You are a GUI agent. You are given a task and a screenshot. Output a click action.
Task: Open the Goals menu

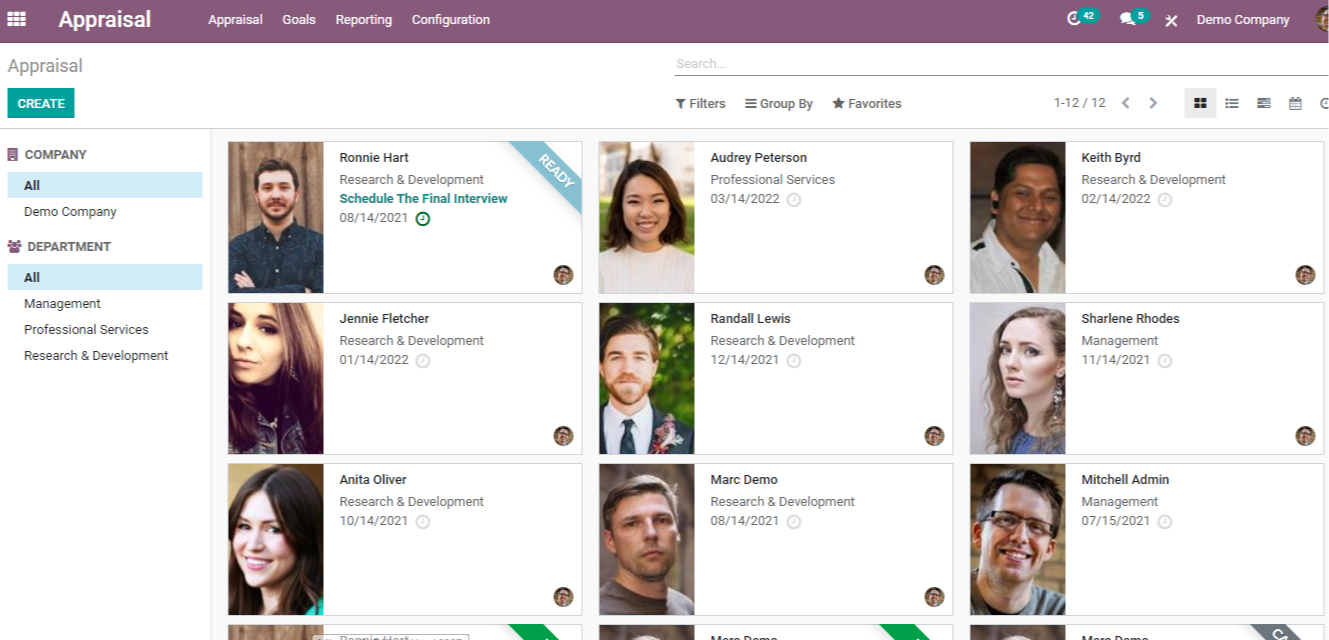pyautogui.click(x=299, y=20)
